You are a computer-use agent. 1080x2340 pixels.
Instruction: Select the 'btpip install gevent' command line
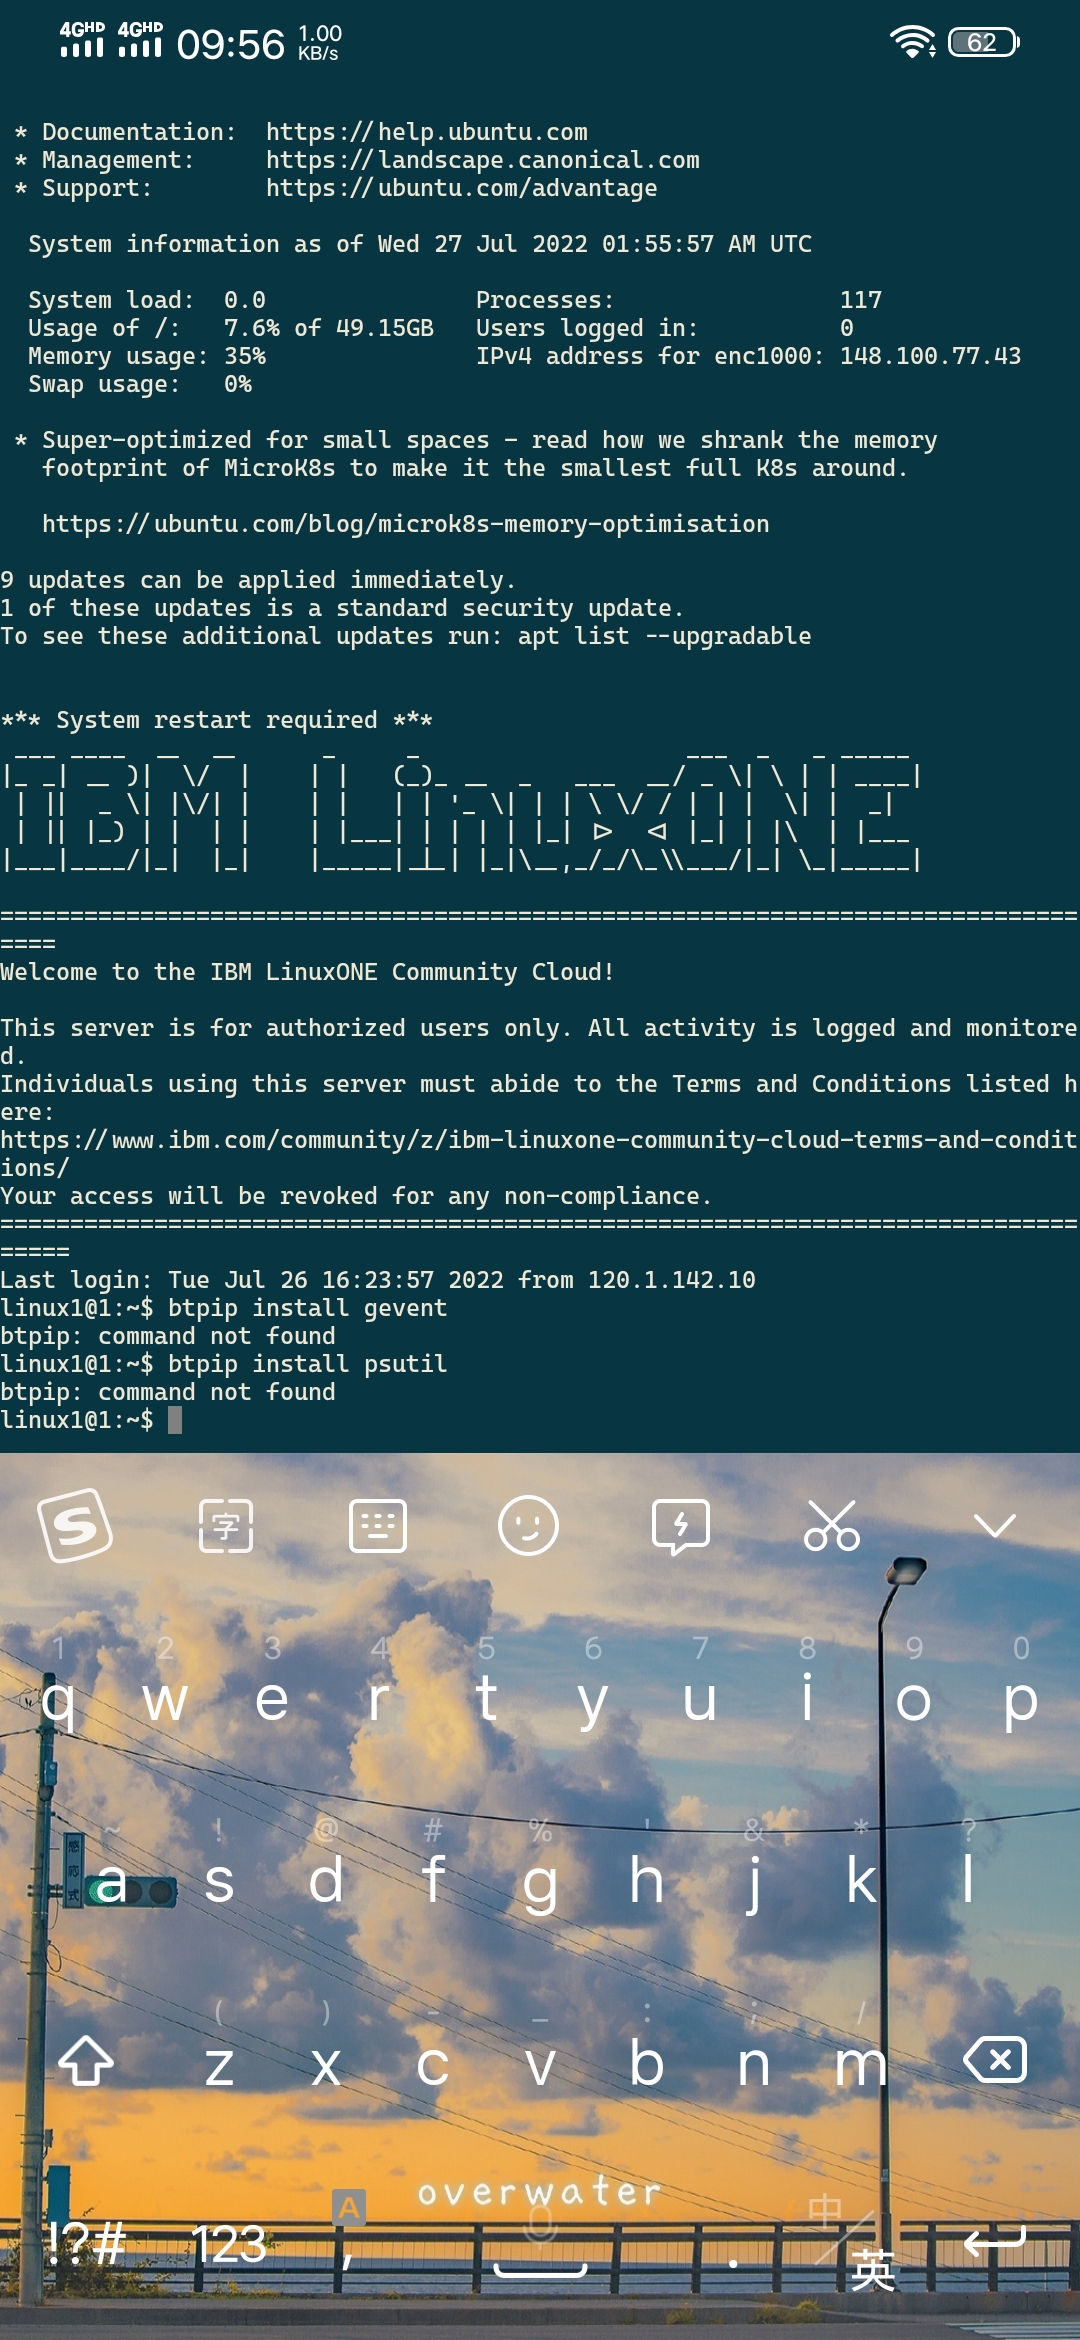(308, 1308)
